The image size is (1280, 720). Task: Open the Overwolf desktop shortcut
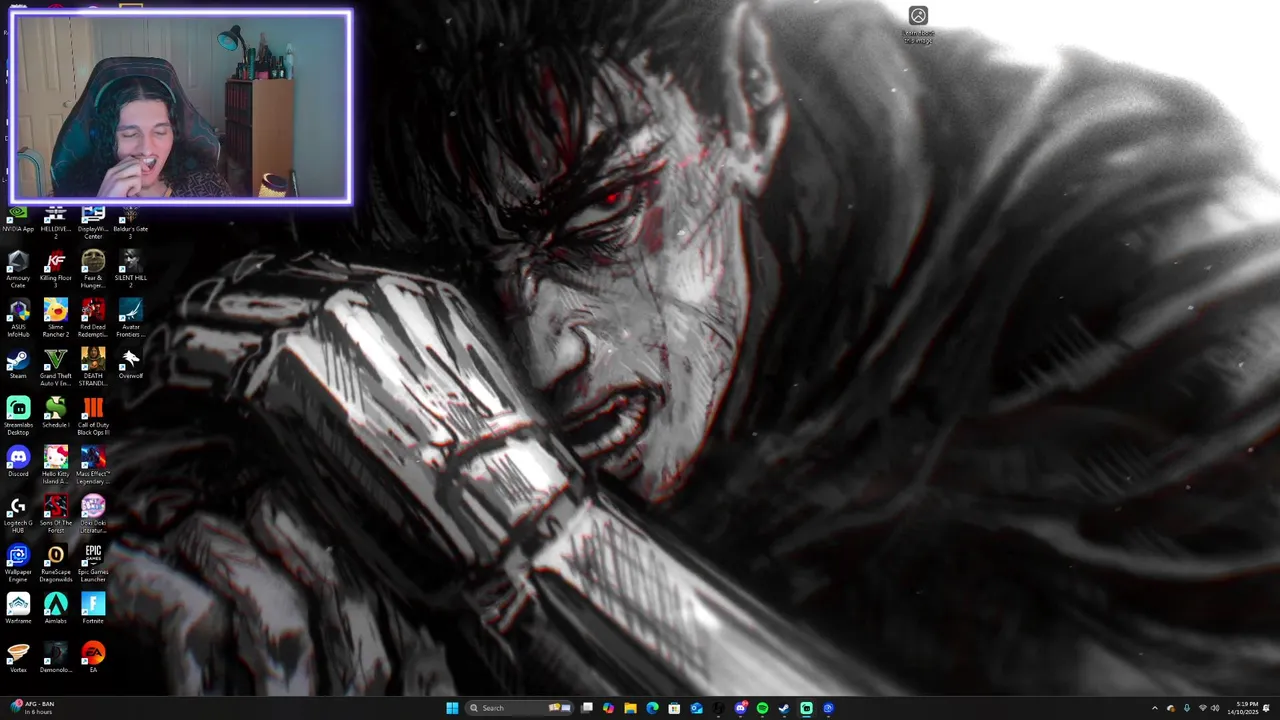click(130, 365)
